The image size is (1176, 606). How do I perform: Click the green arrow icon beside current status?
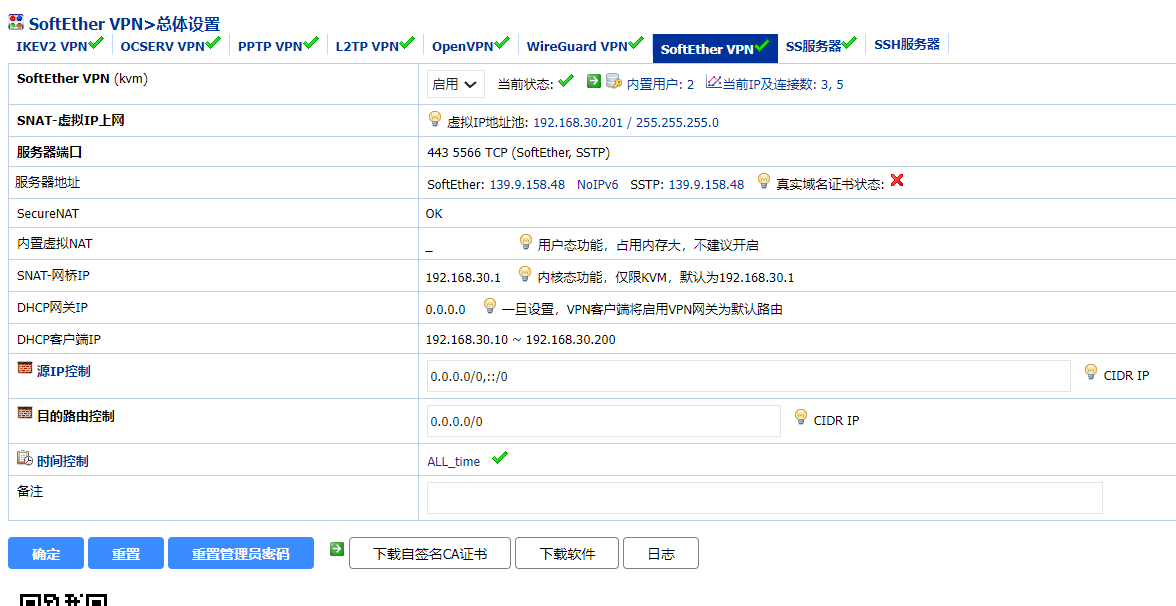594,81
